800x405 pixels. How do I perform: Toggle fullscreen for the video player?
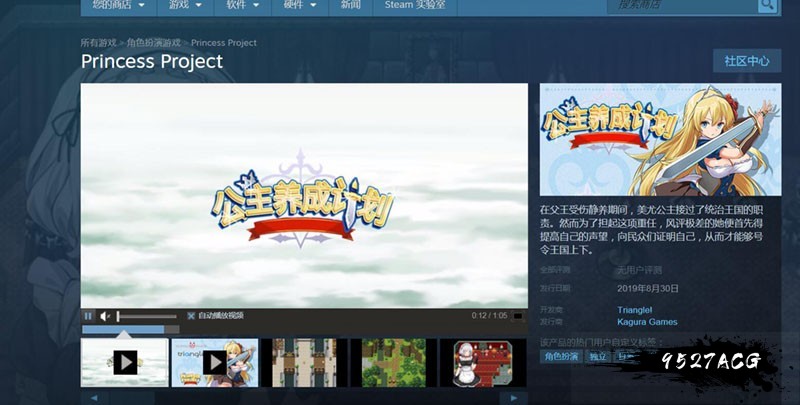click(x=517, y=316)
